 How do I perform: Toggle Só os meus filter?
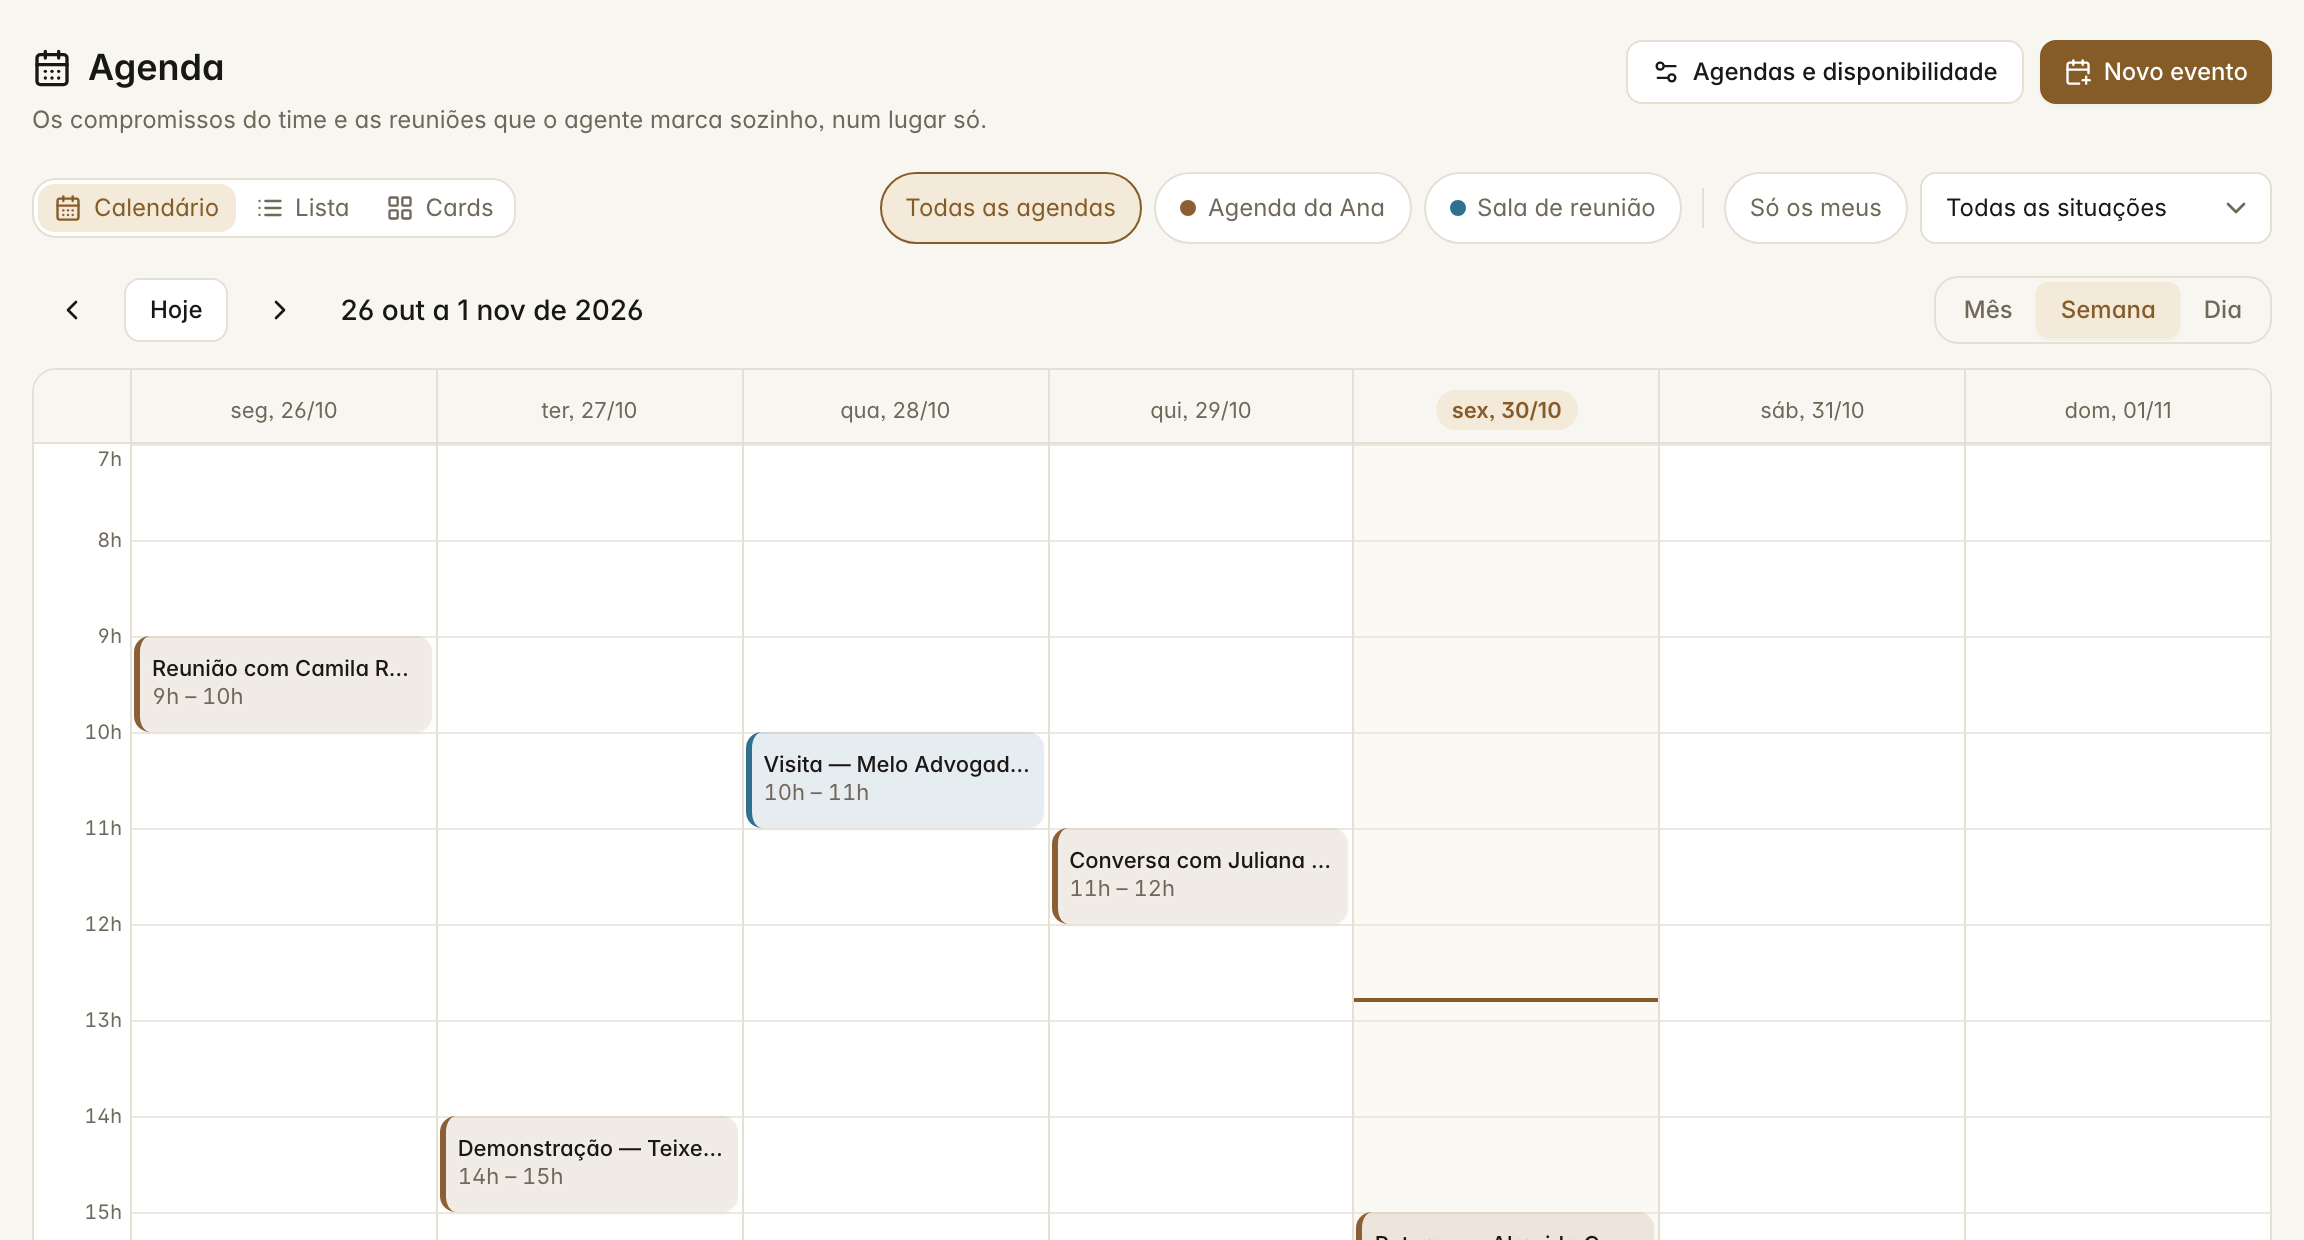click(1816, 208)
